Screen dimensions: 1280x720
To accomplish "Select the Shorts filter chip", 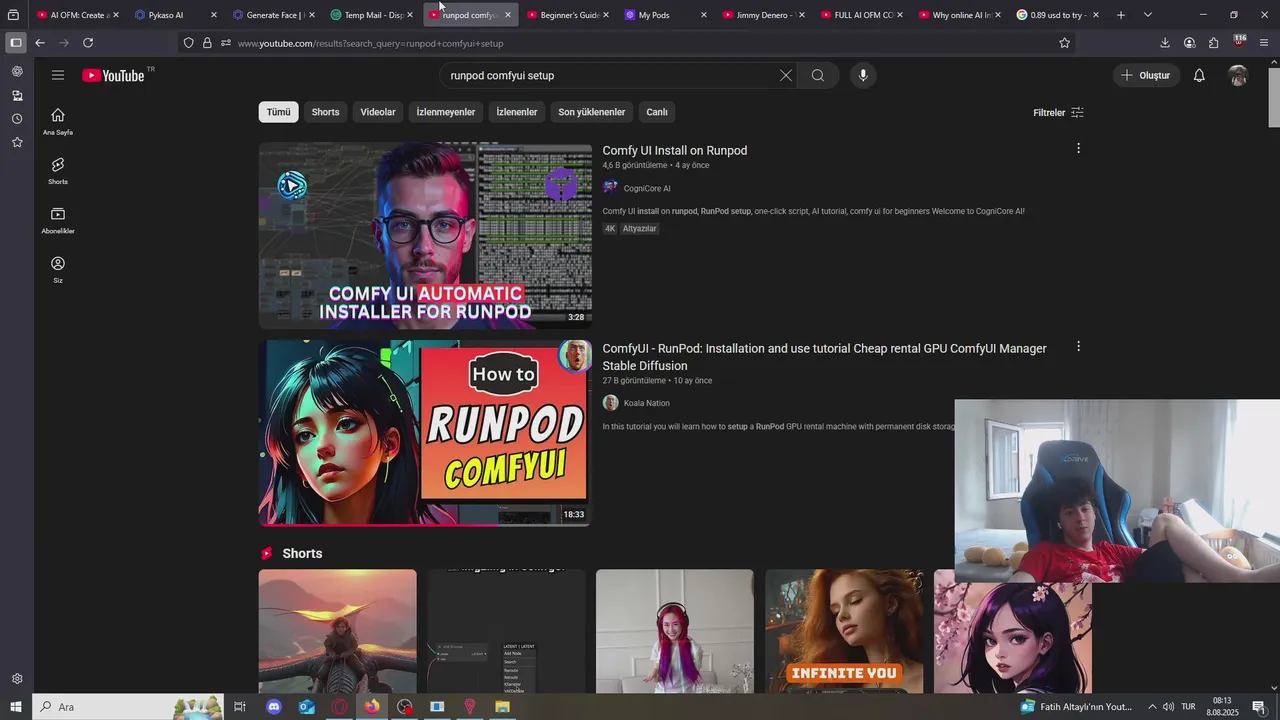I will pos(325,112).
